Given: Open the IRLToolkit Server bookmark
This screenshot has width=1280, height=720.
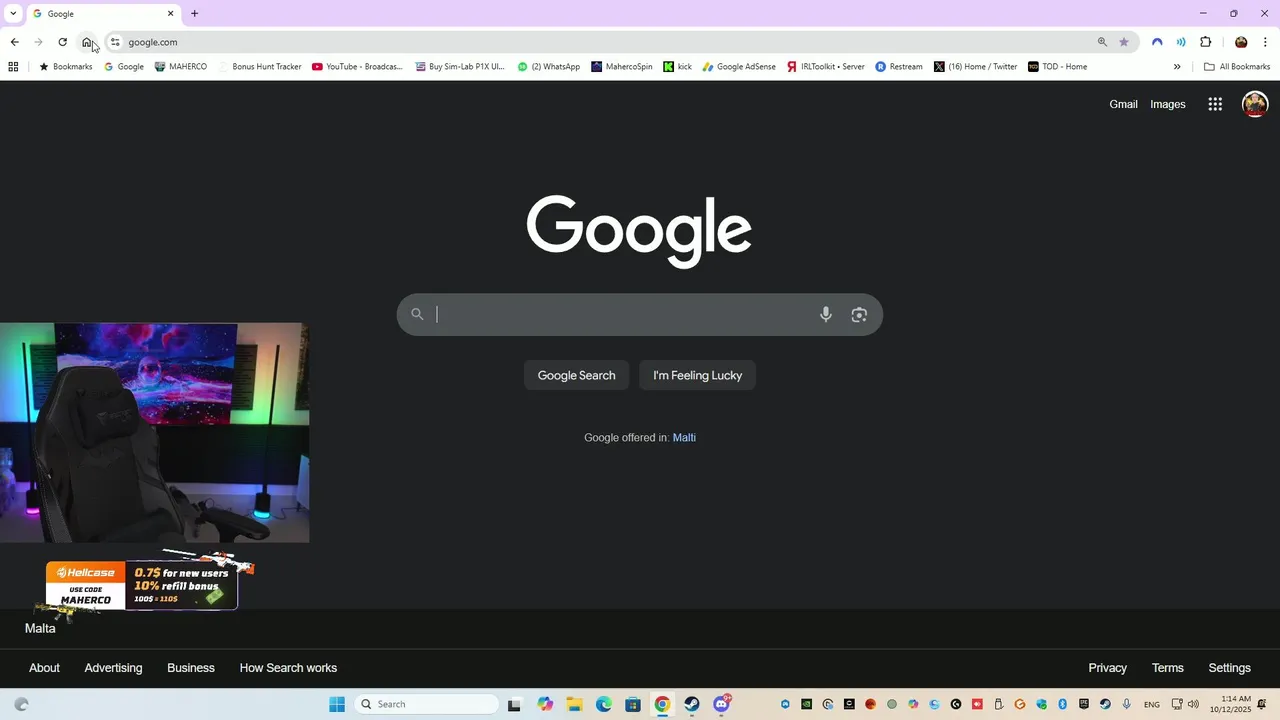Looking at the screenshot, I should click(826, 67).
